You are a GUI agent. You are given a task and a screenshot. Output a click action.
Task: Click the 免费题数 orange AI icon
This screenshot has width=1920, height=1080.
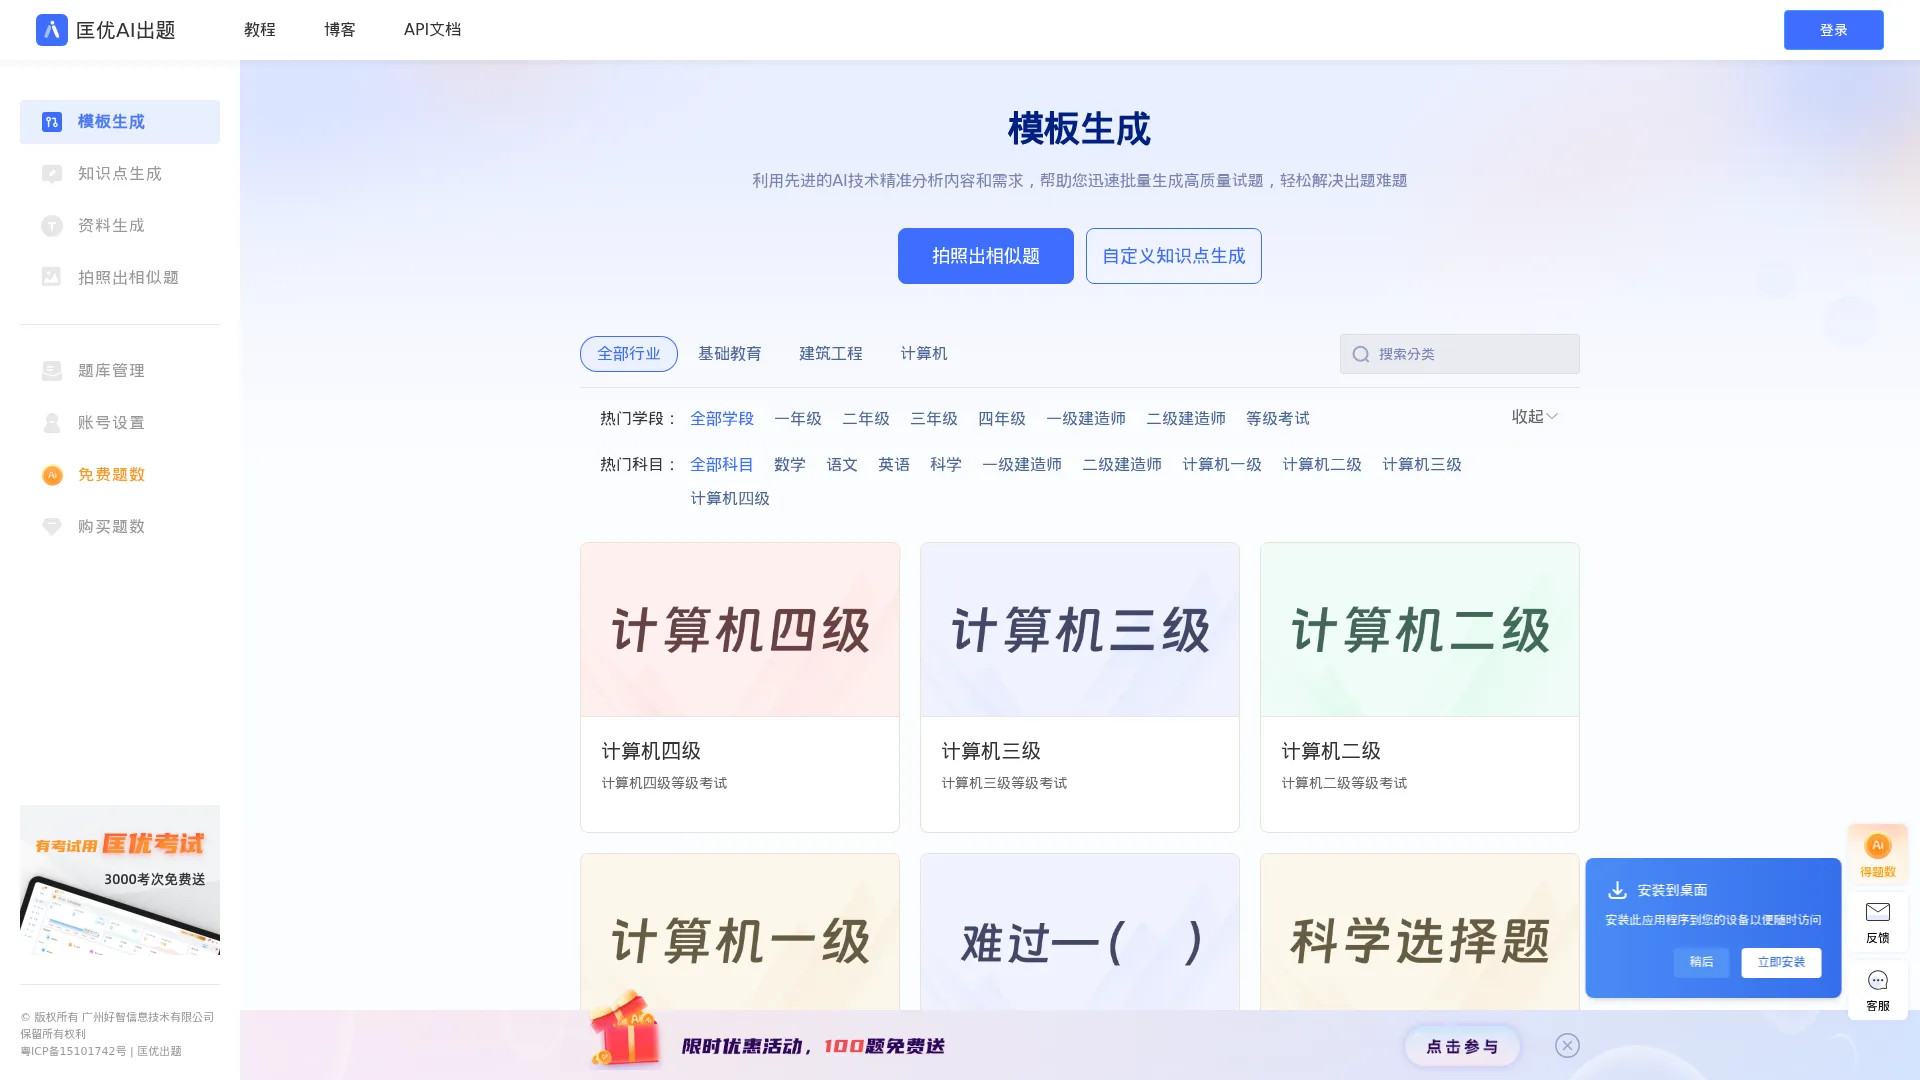point(52,475)
